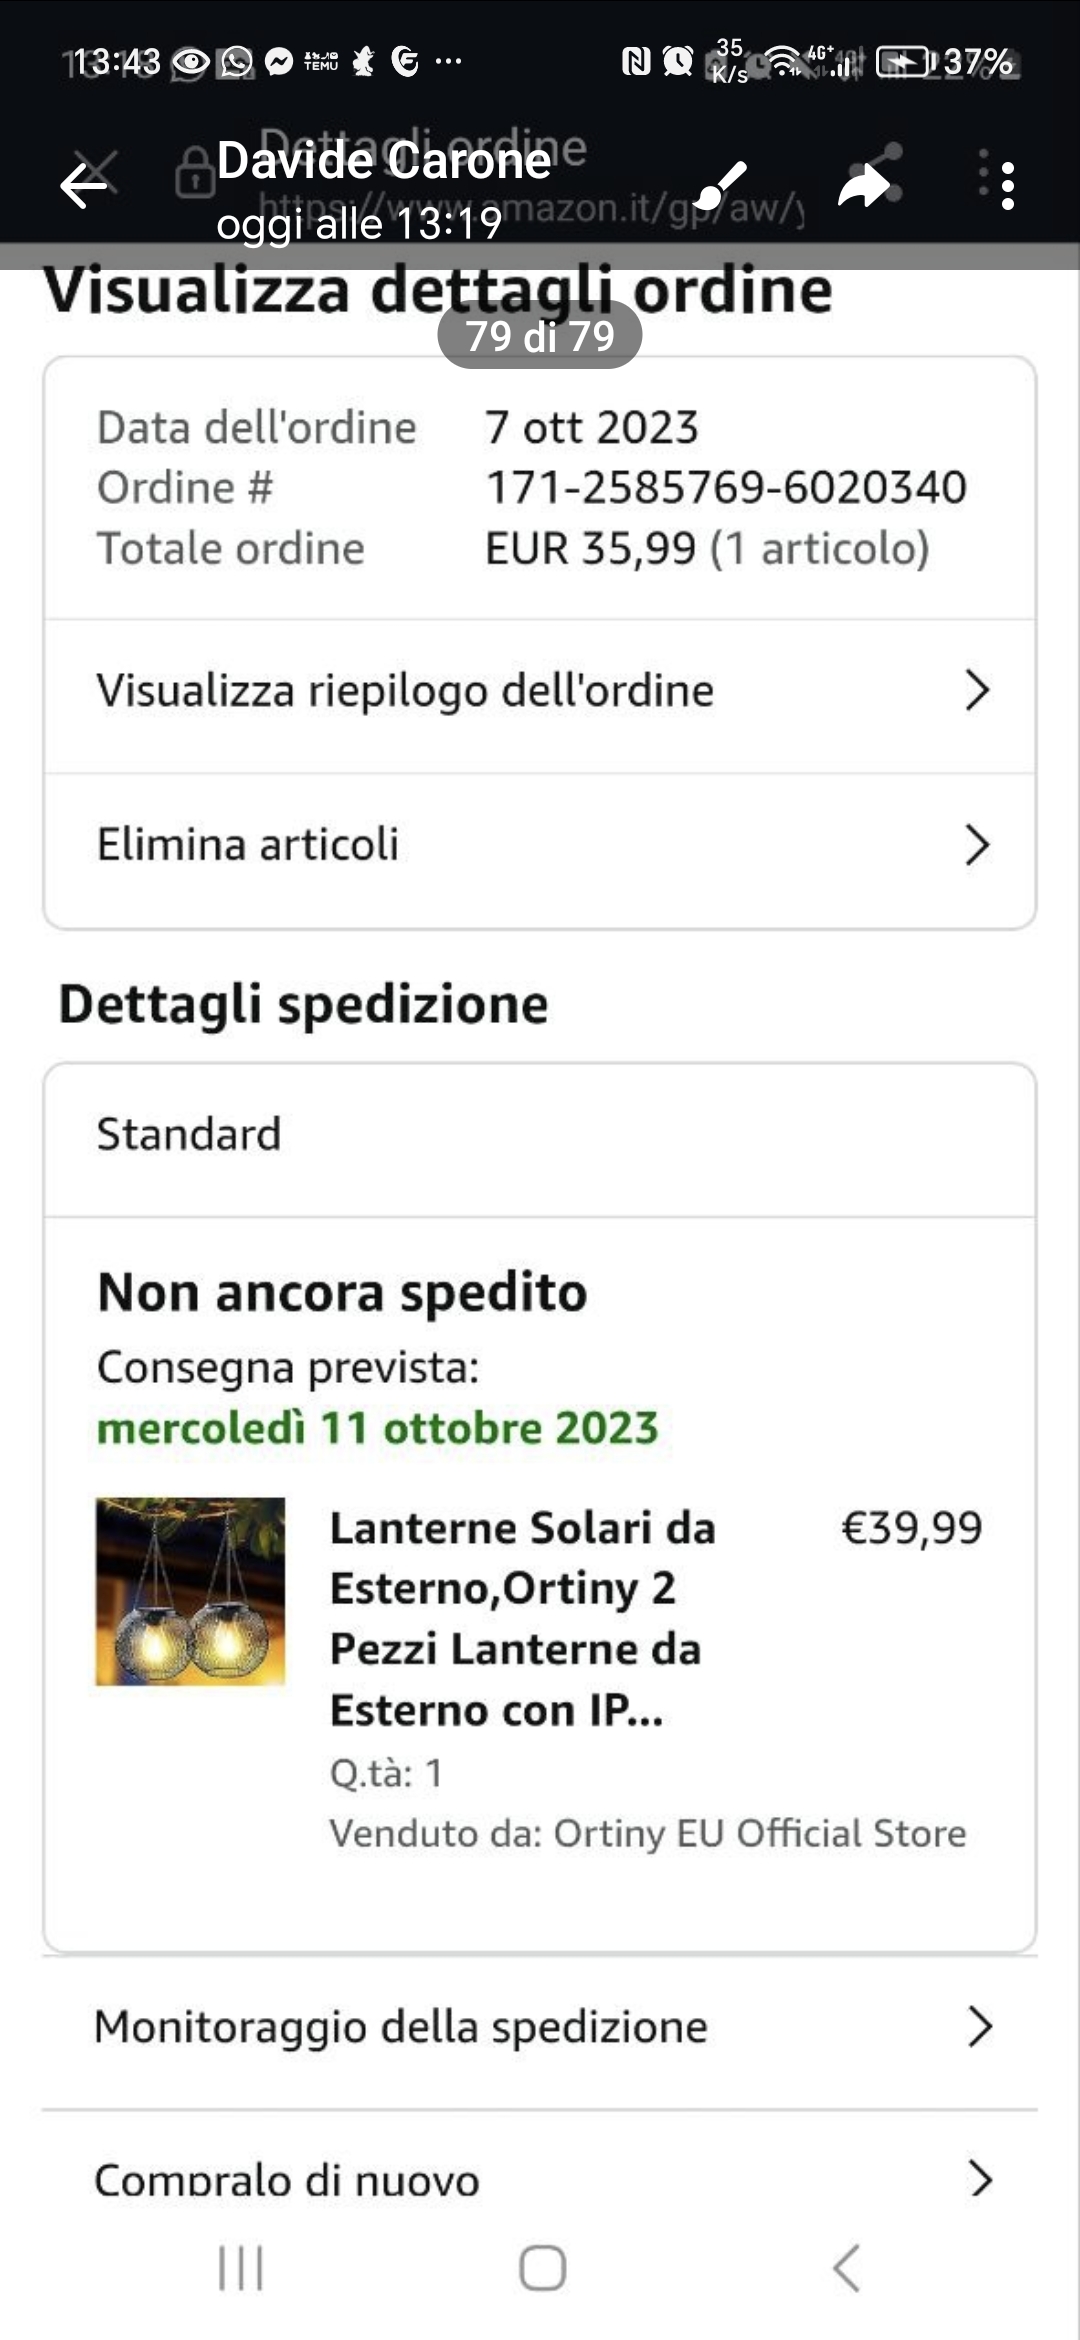This screenshot has height=2340, width=1080.
Task: Tap the forward share arrow icon
Action: (864, 186)
